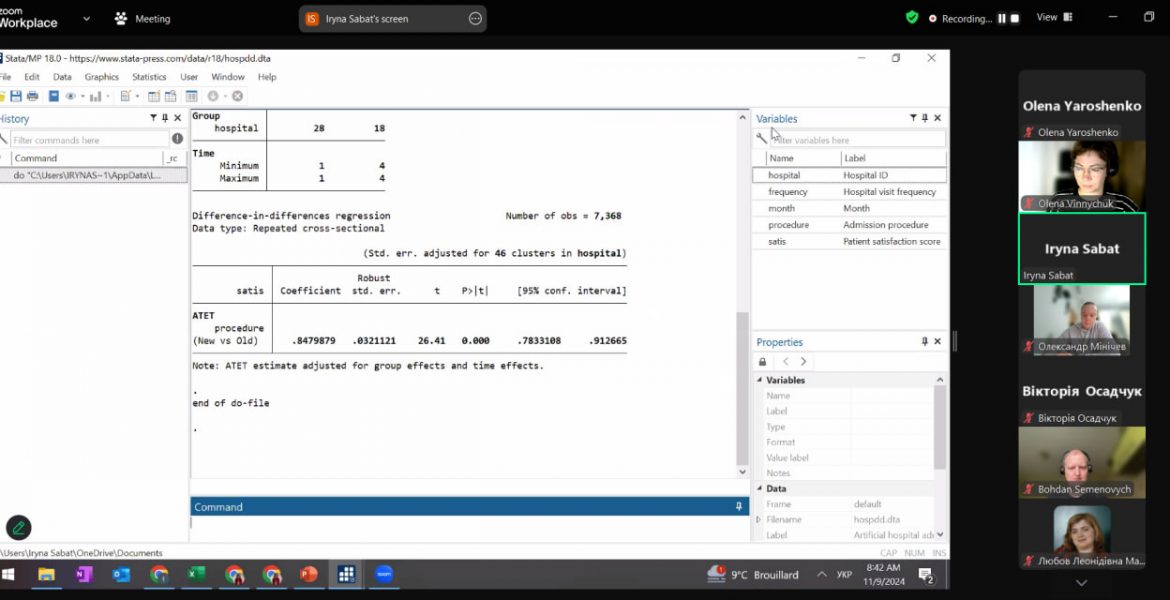Viewport: 1170px width, 600px height.
Task: Click the Filter variables here field
Action: (x=858, y=140)
